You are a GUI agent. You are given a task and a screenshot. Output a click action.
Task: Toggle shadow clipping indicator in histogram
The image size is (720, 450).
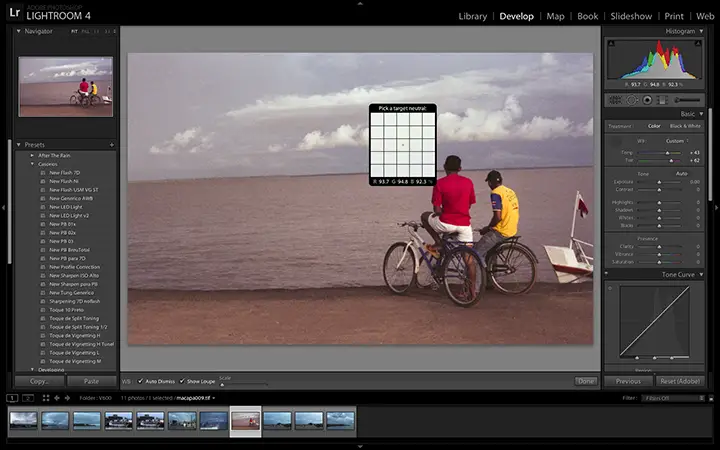(610, 42)
